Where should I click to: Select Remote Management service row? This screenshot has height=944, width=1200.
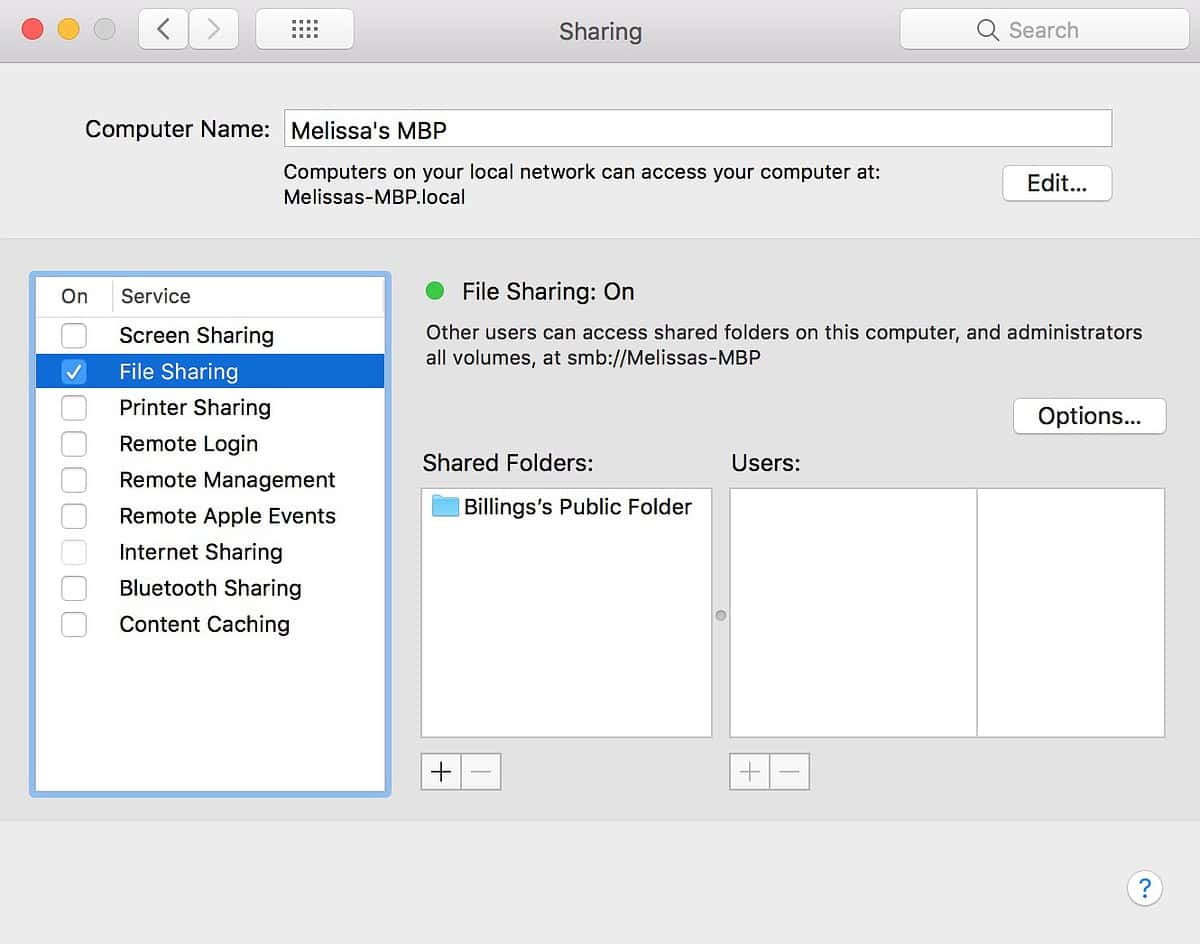[227, 480]
